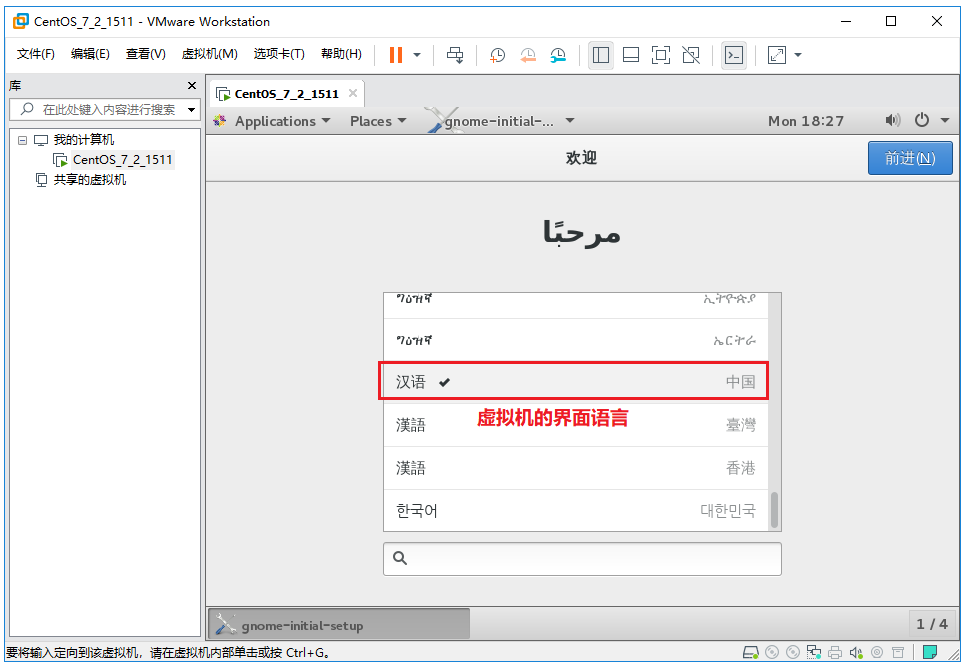
Task: Click the 前进(N) button
Action: [910, 158]
